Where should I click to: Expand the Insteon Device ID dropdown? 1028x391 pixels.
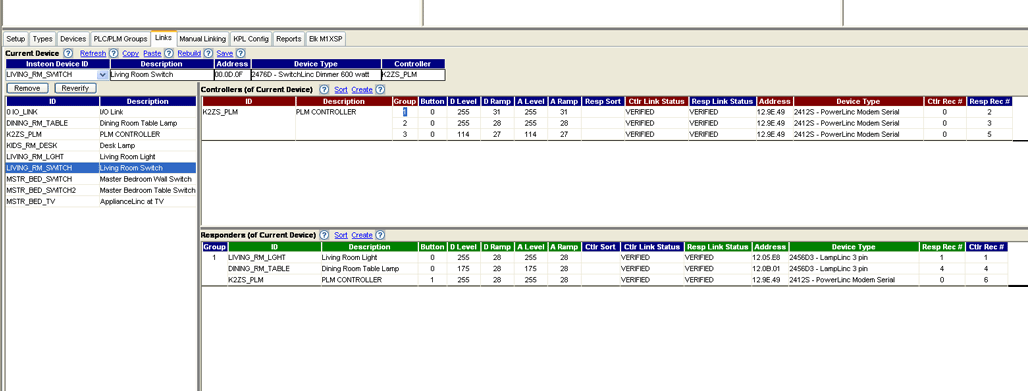(x=102, y=75)
